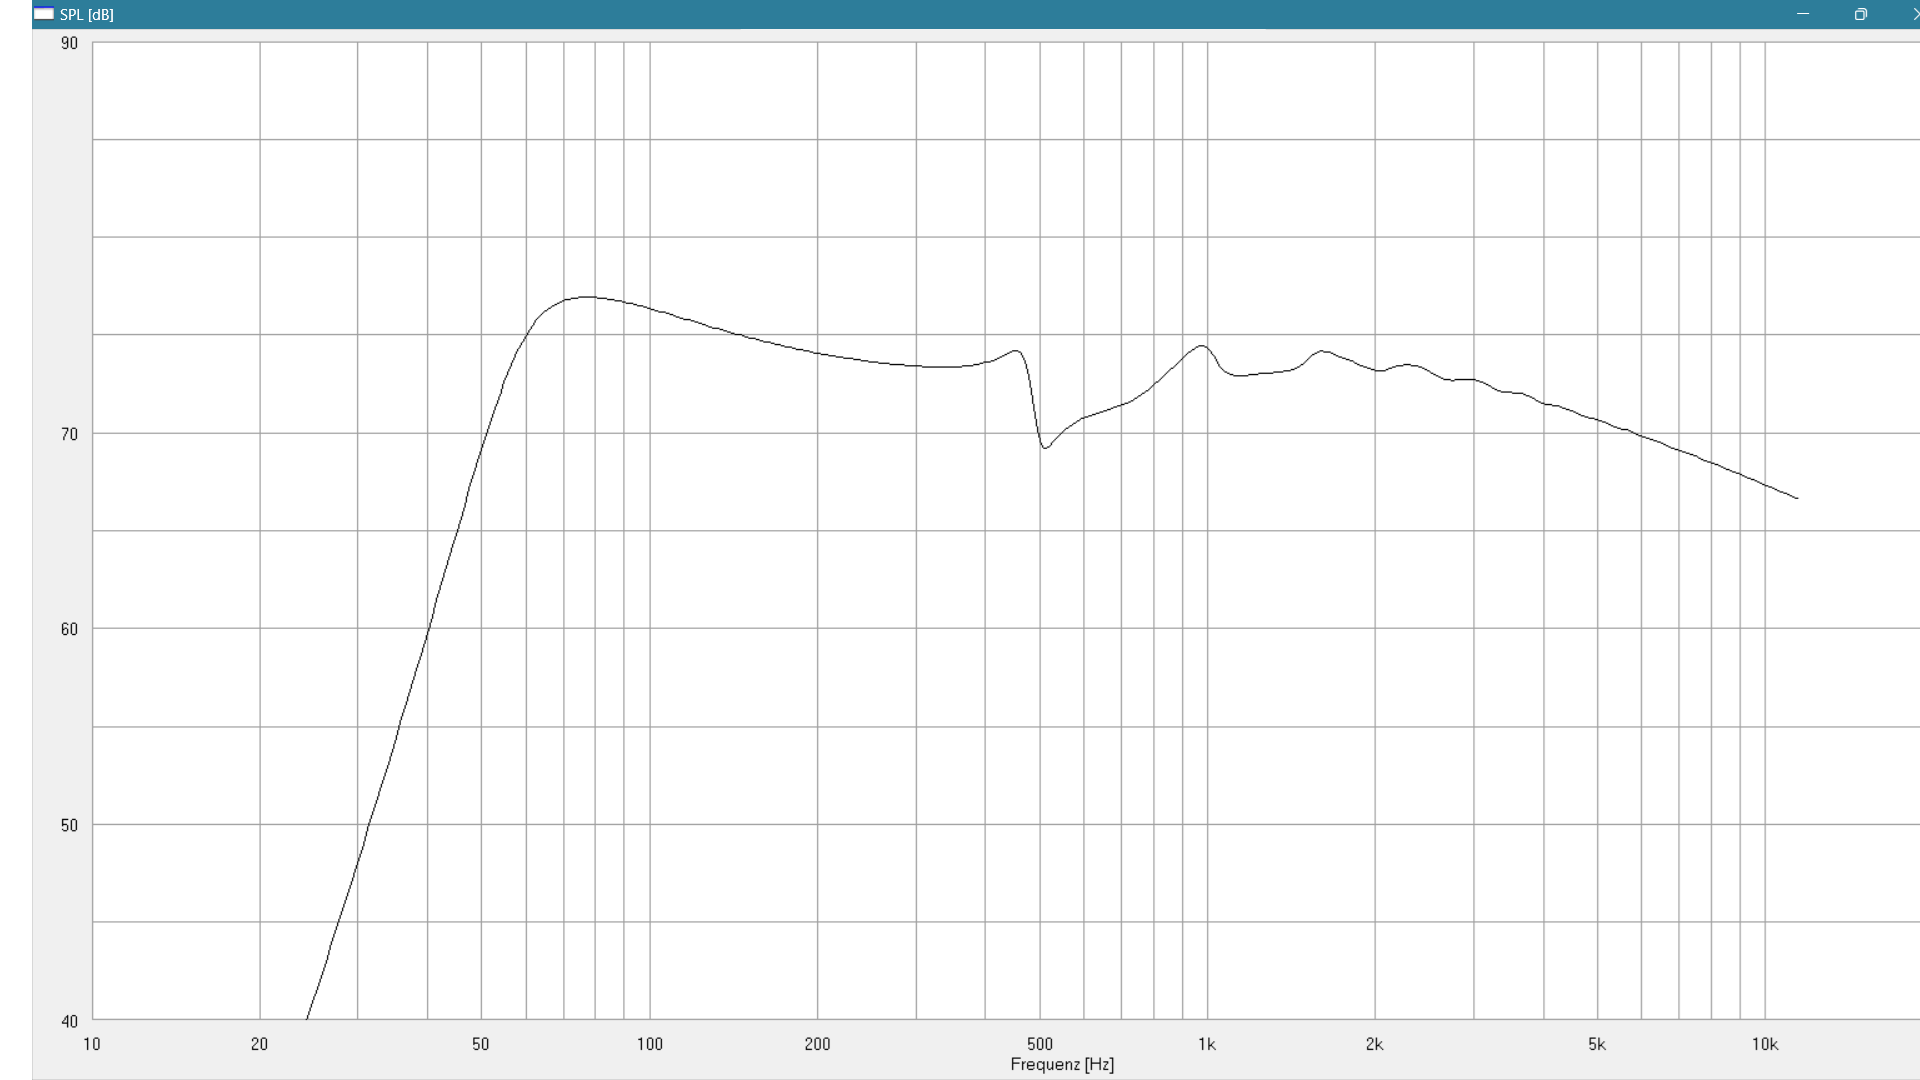Click the 100 Hz x-axis label
Image resolution: width=1920 pixels, height=1080 pixels.
point(650,1044)
